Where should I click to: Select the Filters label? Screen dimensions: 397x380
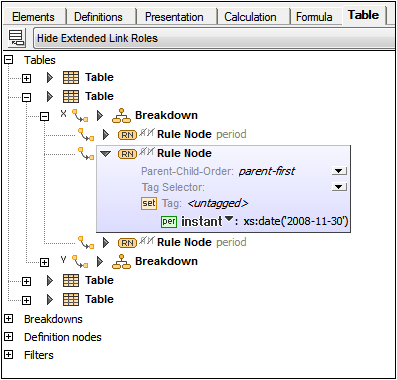click(x=39, y=355)
